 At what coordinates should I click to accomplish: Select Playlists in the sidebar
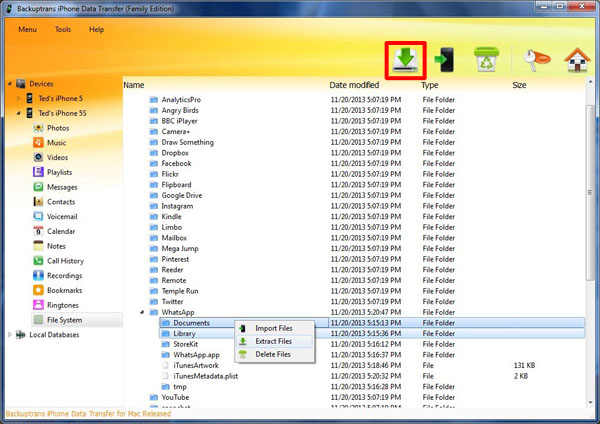[59, 172]
